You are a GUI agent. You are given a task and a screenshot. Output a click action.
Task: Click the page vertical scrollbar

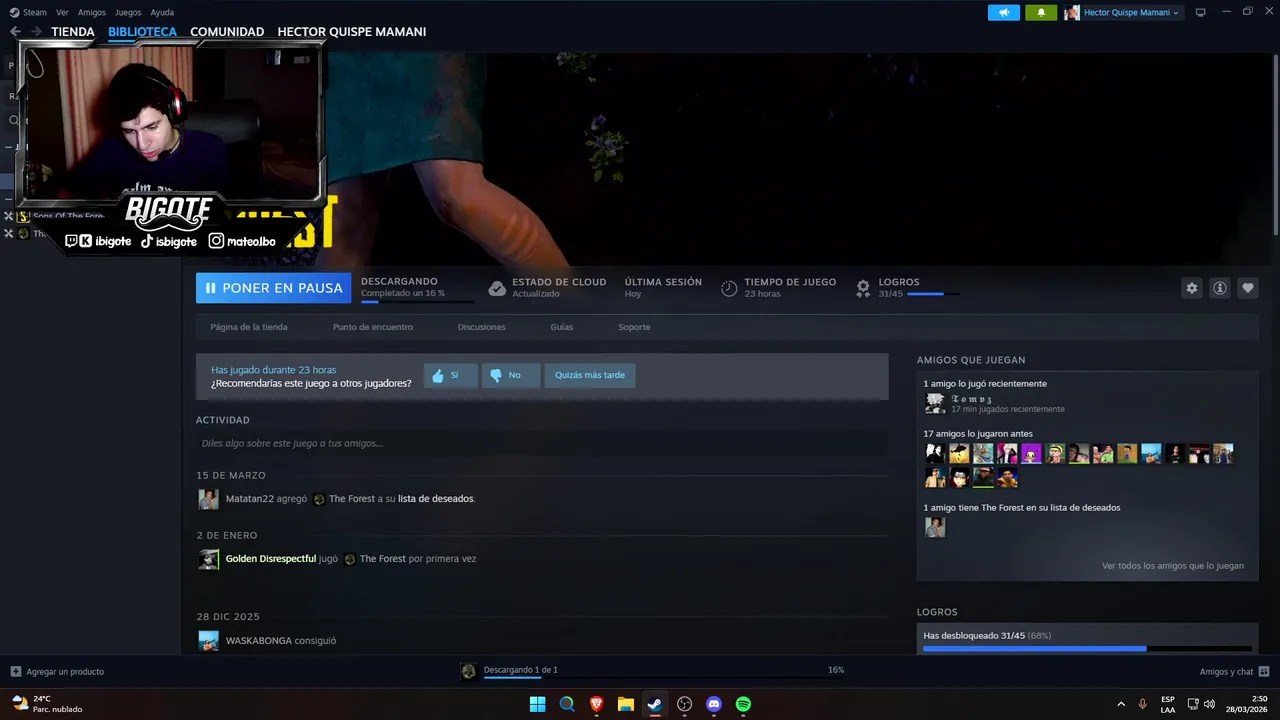click(x=1275, y=145)
